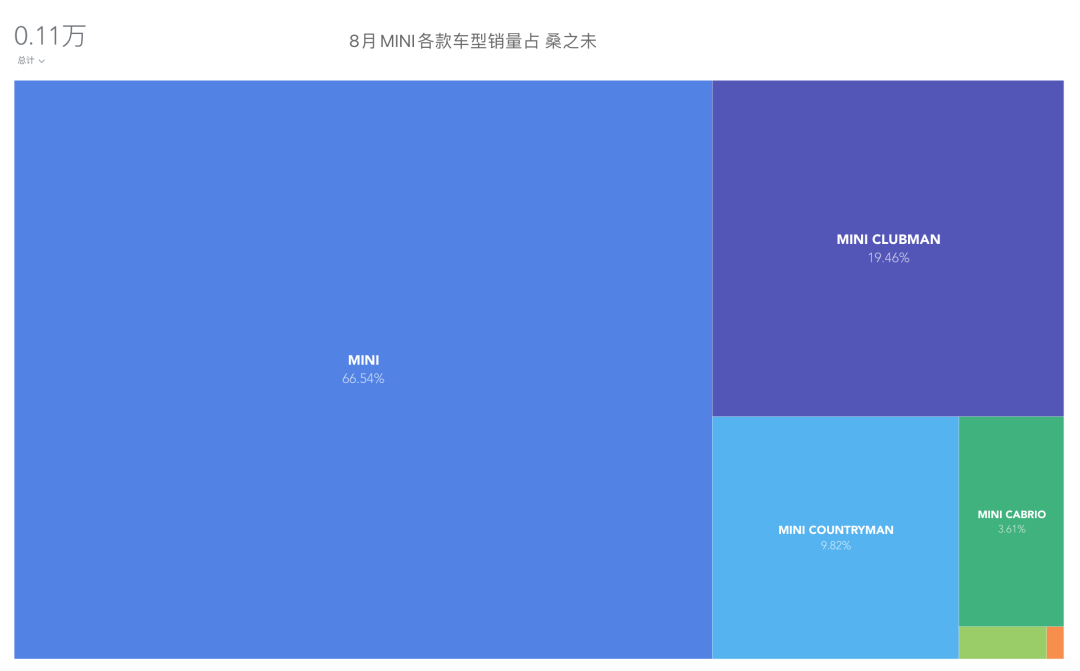Viewport: 1080px width, 671px height.
Task: Click the MINI label in blue block
Action: tap(363, 360)
